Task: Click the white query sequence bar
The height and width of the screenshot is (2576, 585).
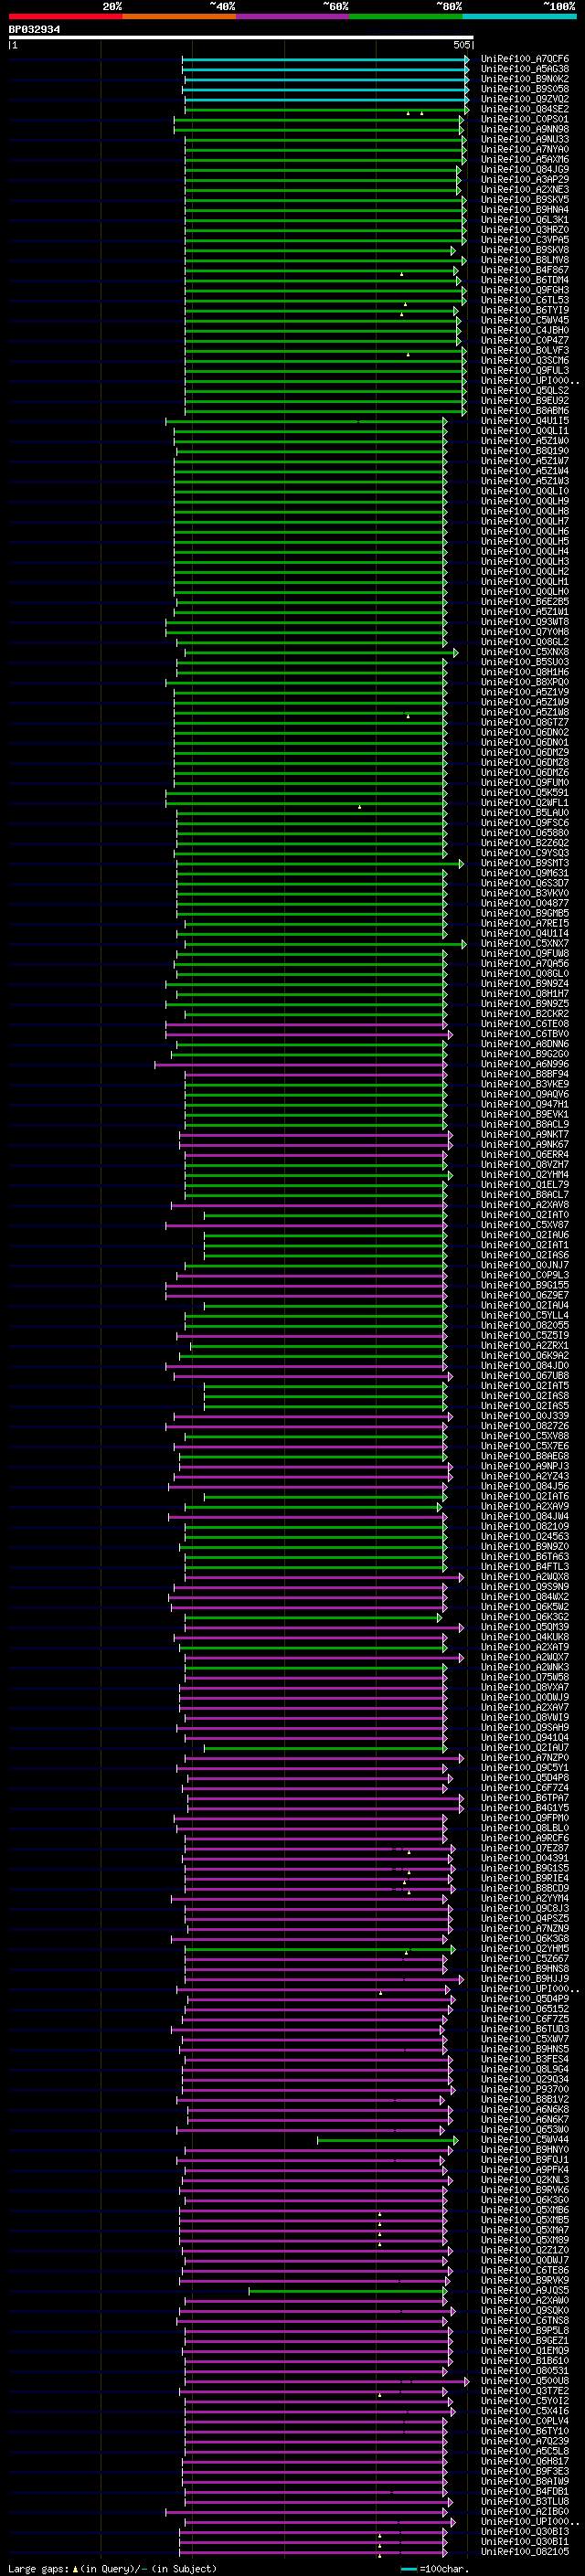Action: tap(241, 37)
